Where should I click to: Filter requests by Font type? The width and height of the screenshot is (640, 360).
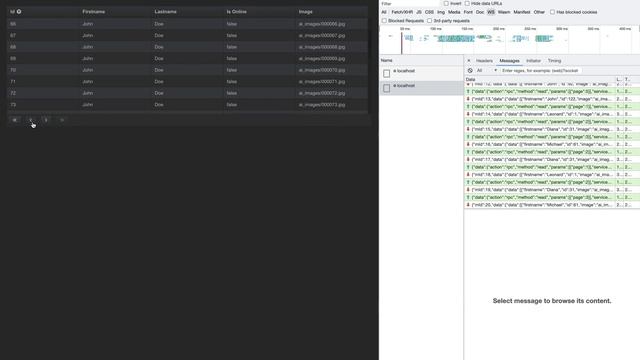(x=468, y=12)
